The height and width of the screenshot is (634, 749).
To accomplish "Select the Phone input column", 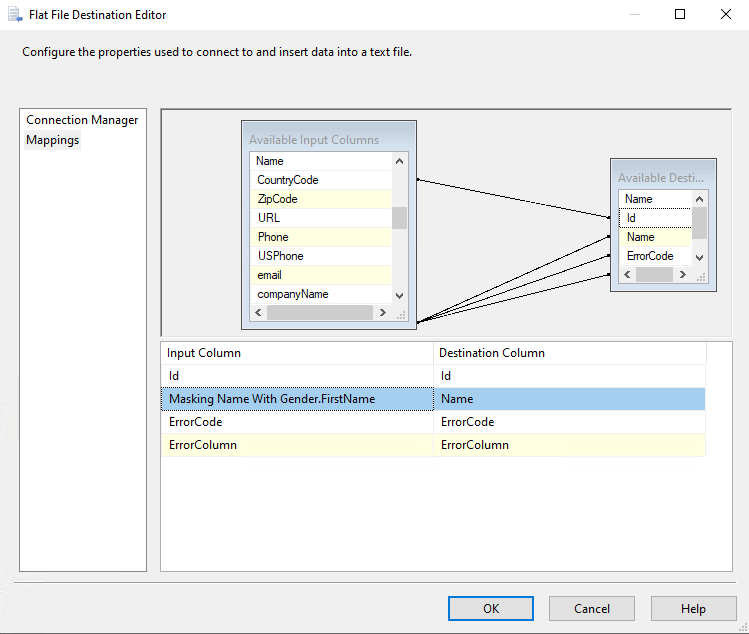I will click(273, 237).
